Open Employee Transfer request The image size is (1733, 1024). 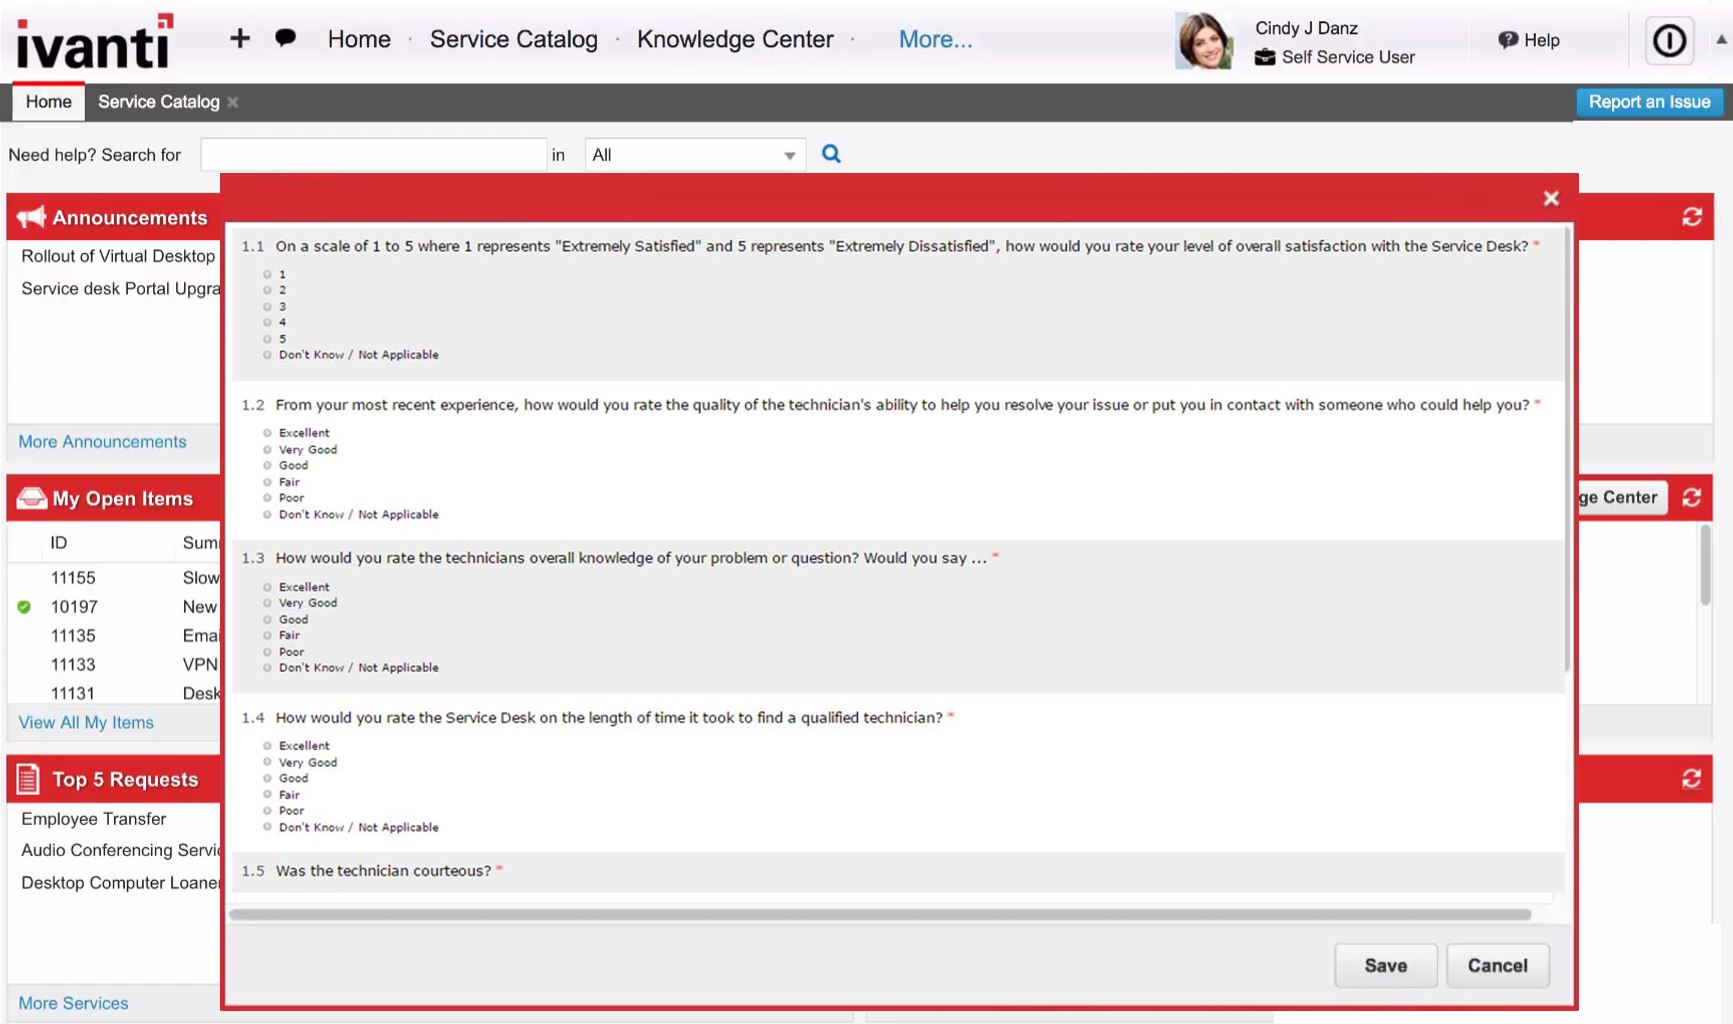(x=94, y=819)
